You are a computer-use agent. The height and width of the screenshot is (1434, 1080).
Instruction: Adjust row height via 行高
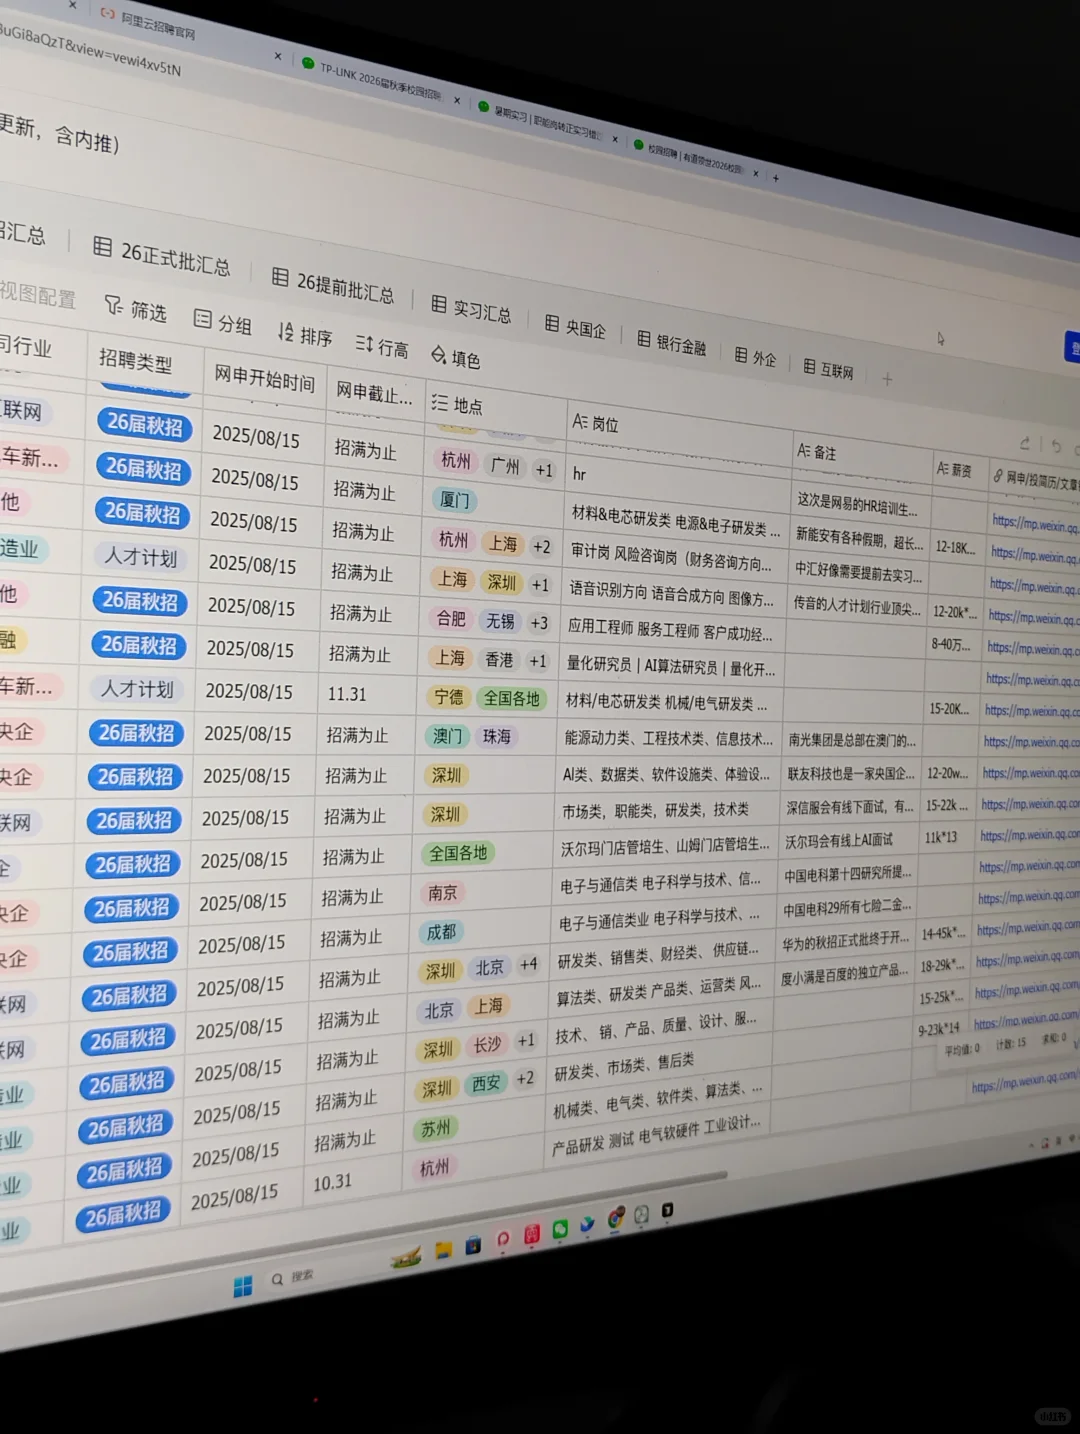[x=382, y=346]
